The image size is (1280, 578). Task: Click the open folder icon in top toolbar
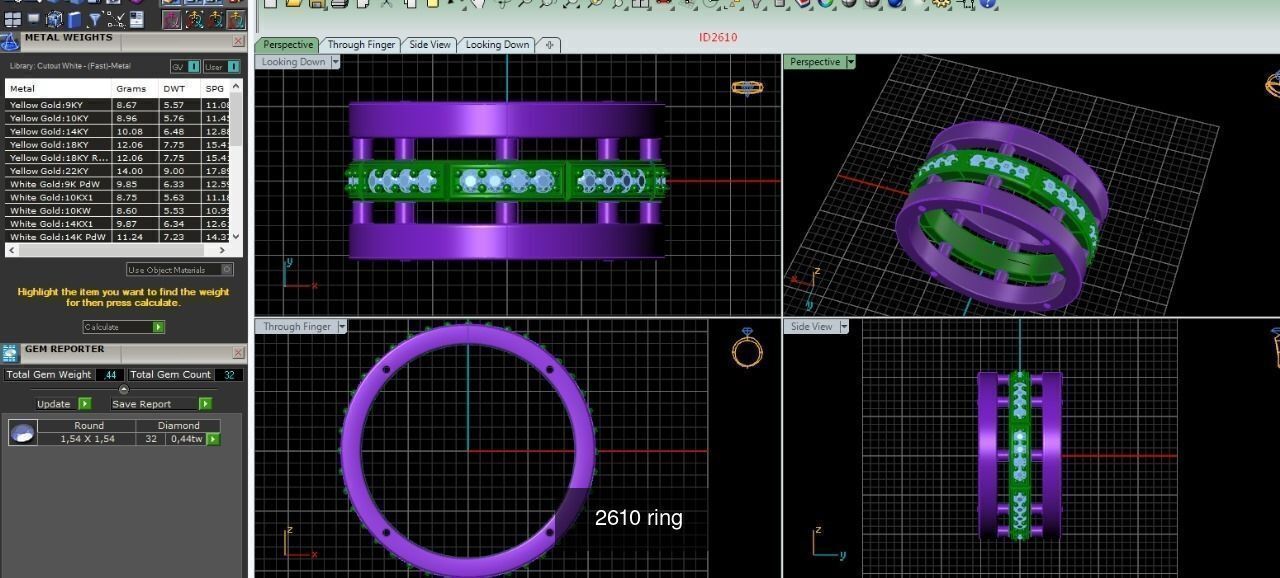pos(293,4)
